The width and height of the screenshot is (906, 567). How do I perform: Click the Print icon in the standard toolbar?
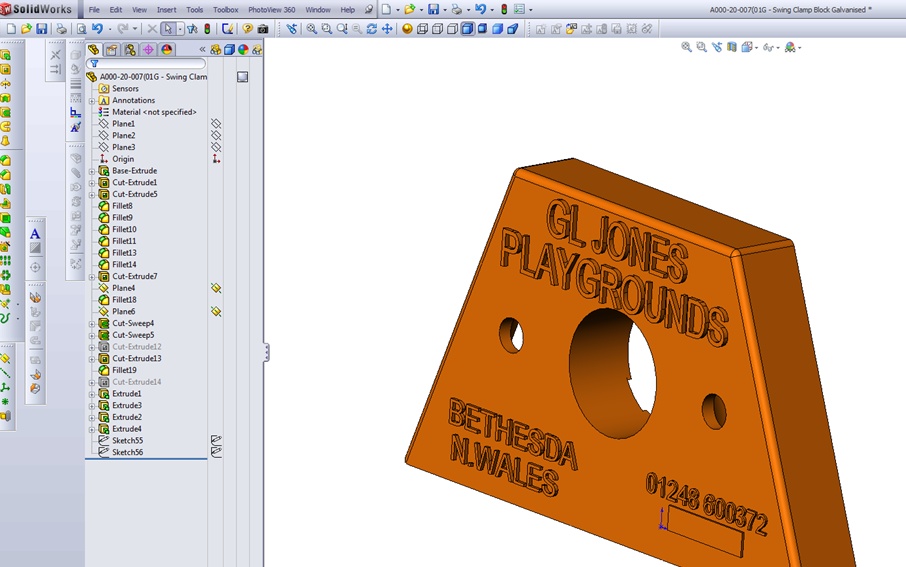tap(61, 28)
